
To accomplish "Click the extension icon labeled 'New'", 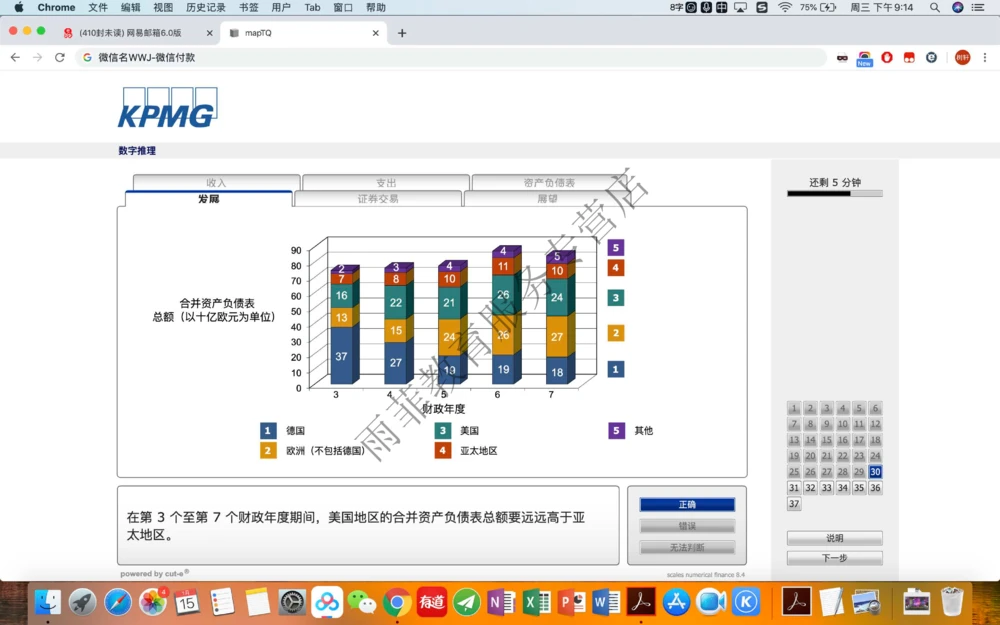I will [864, 57].
